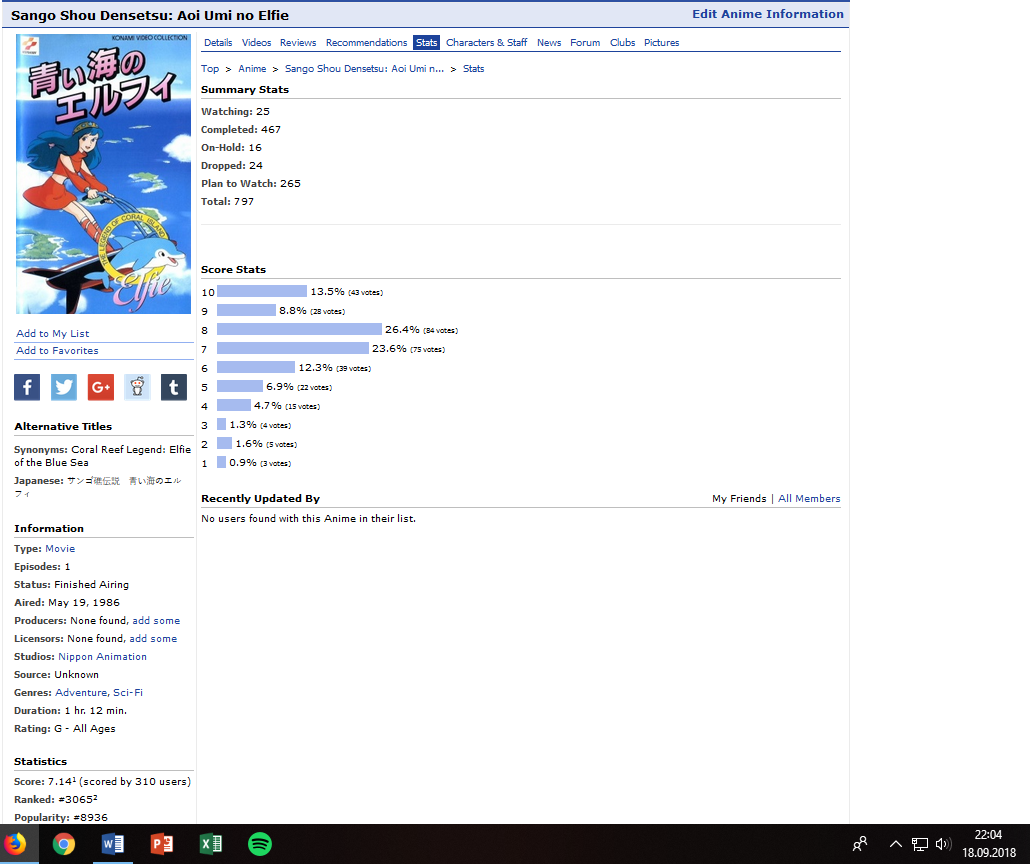Click 'Duration: 1 hr. 12 min.' text

pyautogui.click(x=70, y=711)
